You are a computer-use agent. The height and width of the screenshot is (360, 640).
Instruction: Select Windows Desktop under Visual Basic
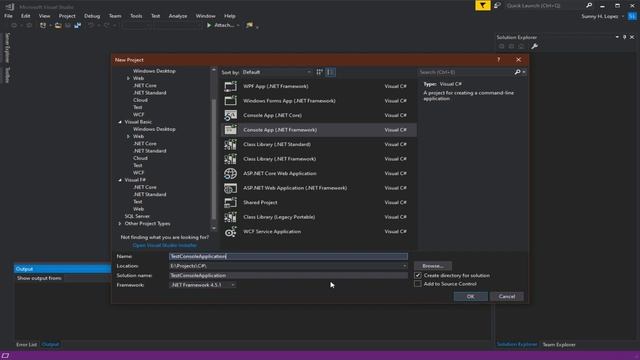(154, 129)
